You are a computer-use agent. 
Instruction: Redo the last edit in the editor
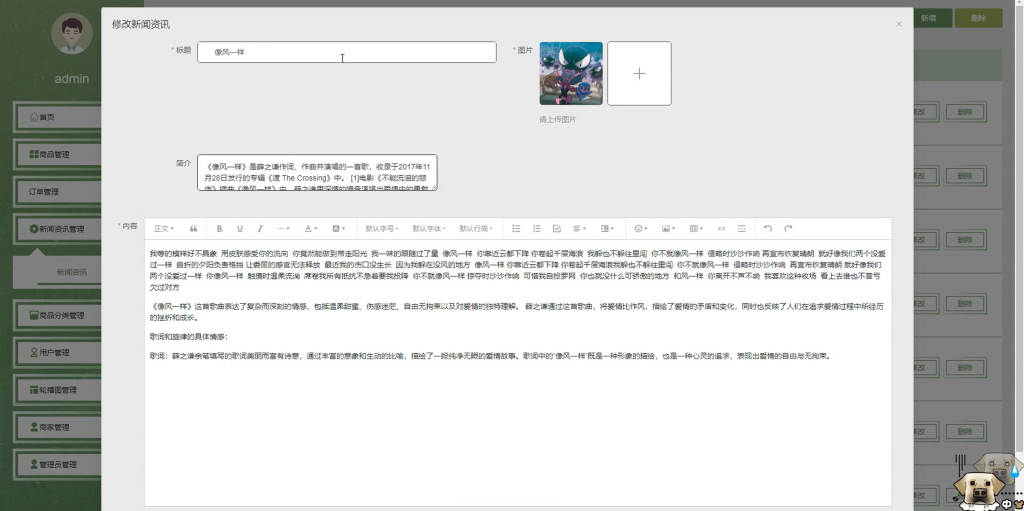click(x=788, y=229)
